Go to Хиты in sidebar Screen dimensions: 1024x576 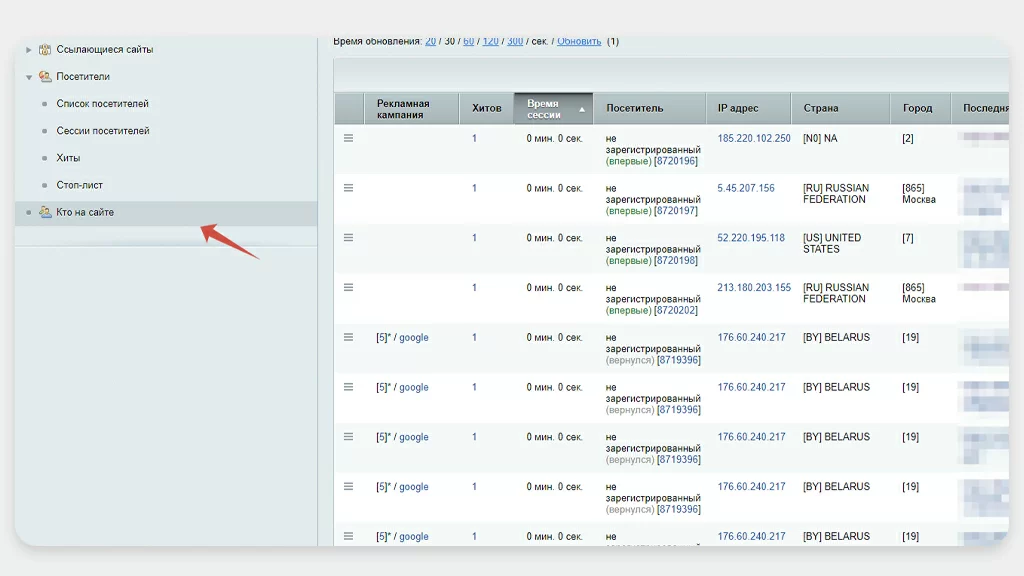click(68, 158)
